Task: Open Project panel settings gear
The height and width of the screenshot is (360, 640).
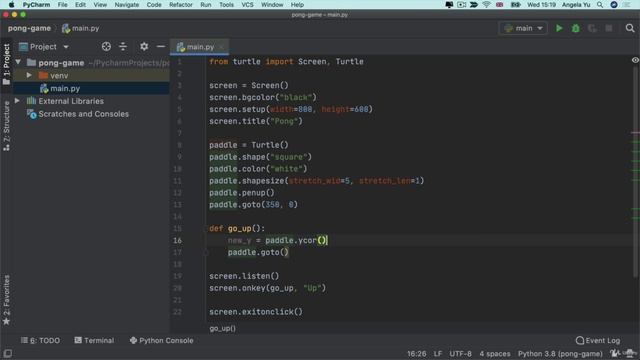Action: pos(144,47)
